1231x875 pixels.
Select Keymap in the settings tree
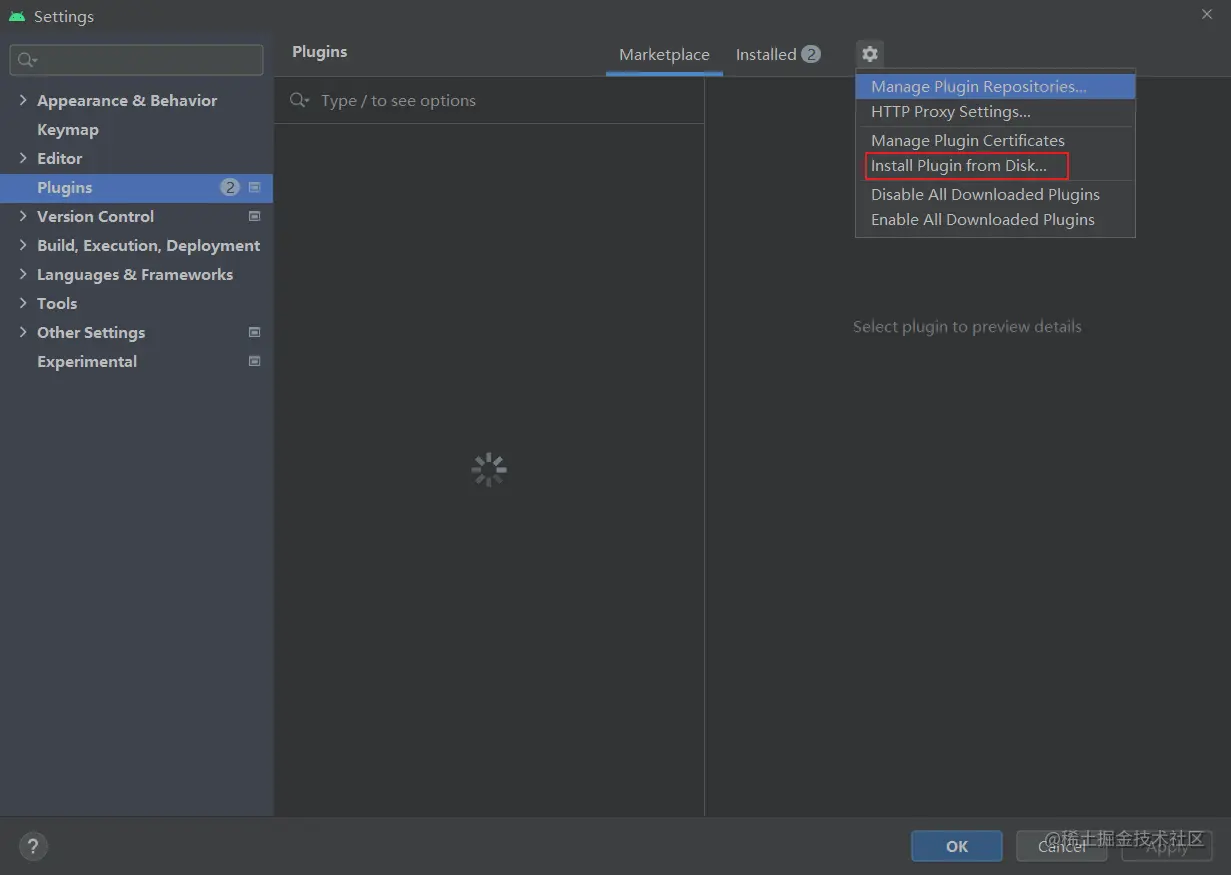click(x=67, y=129)
